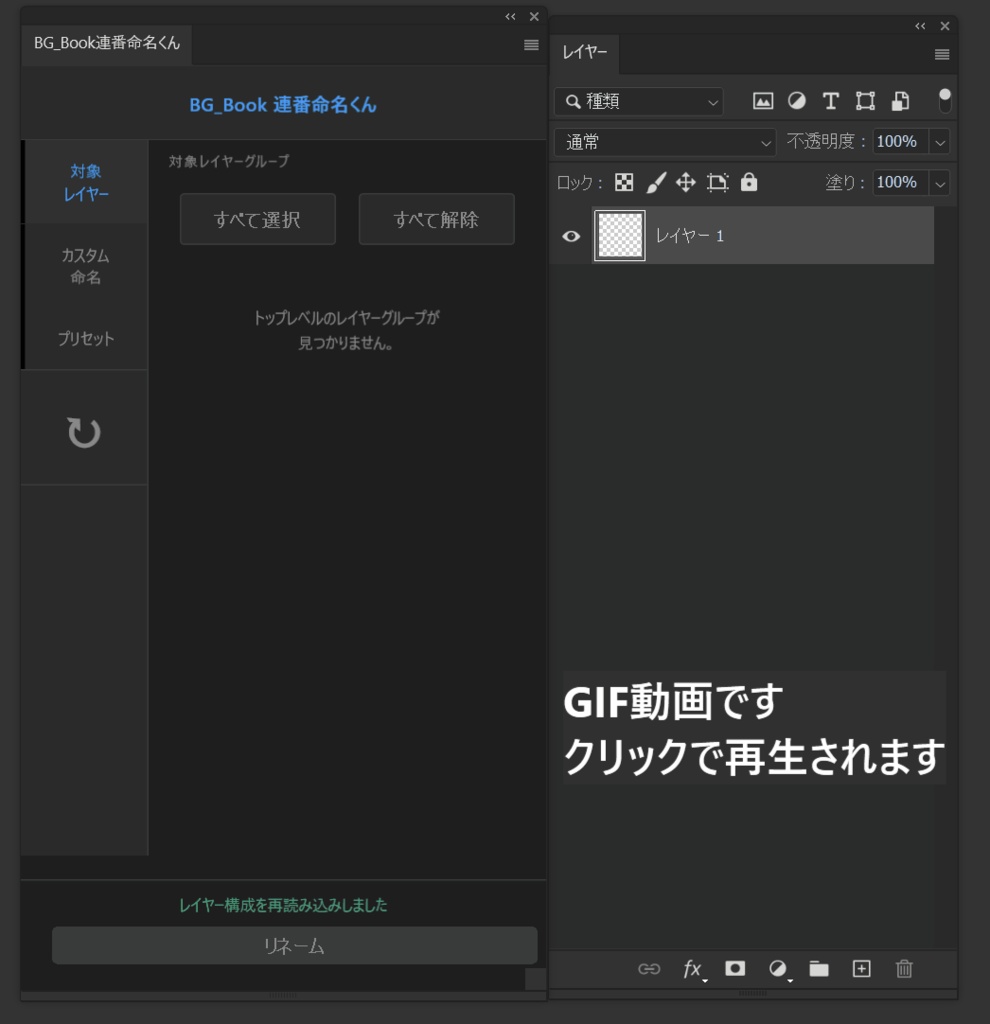Viewport: 990px width, 1024px height.
Task: Collapse the レイヤー panel with double chevron
Action: [x=920, y=26]
